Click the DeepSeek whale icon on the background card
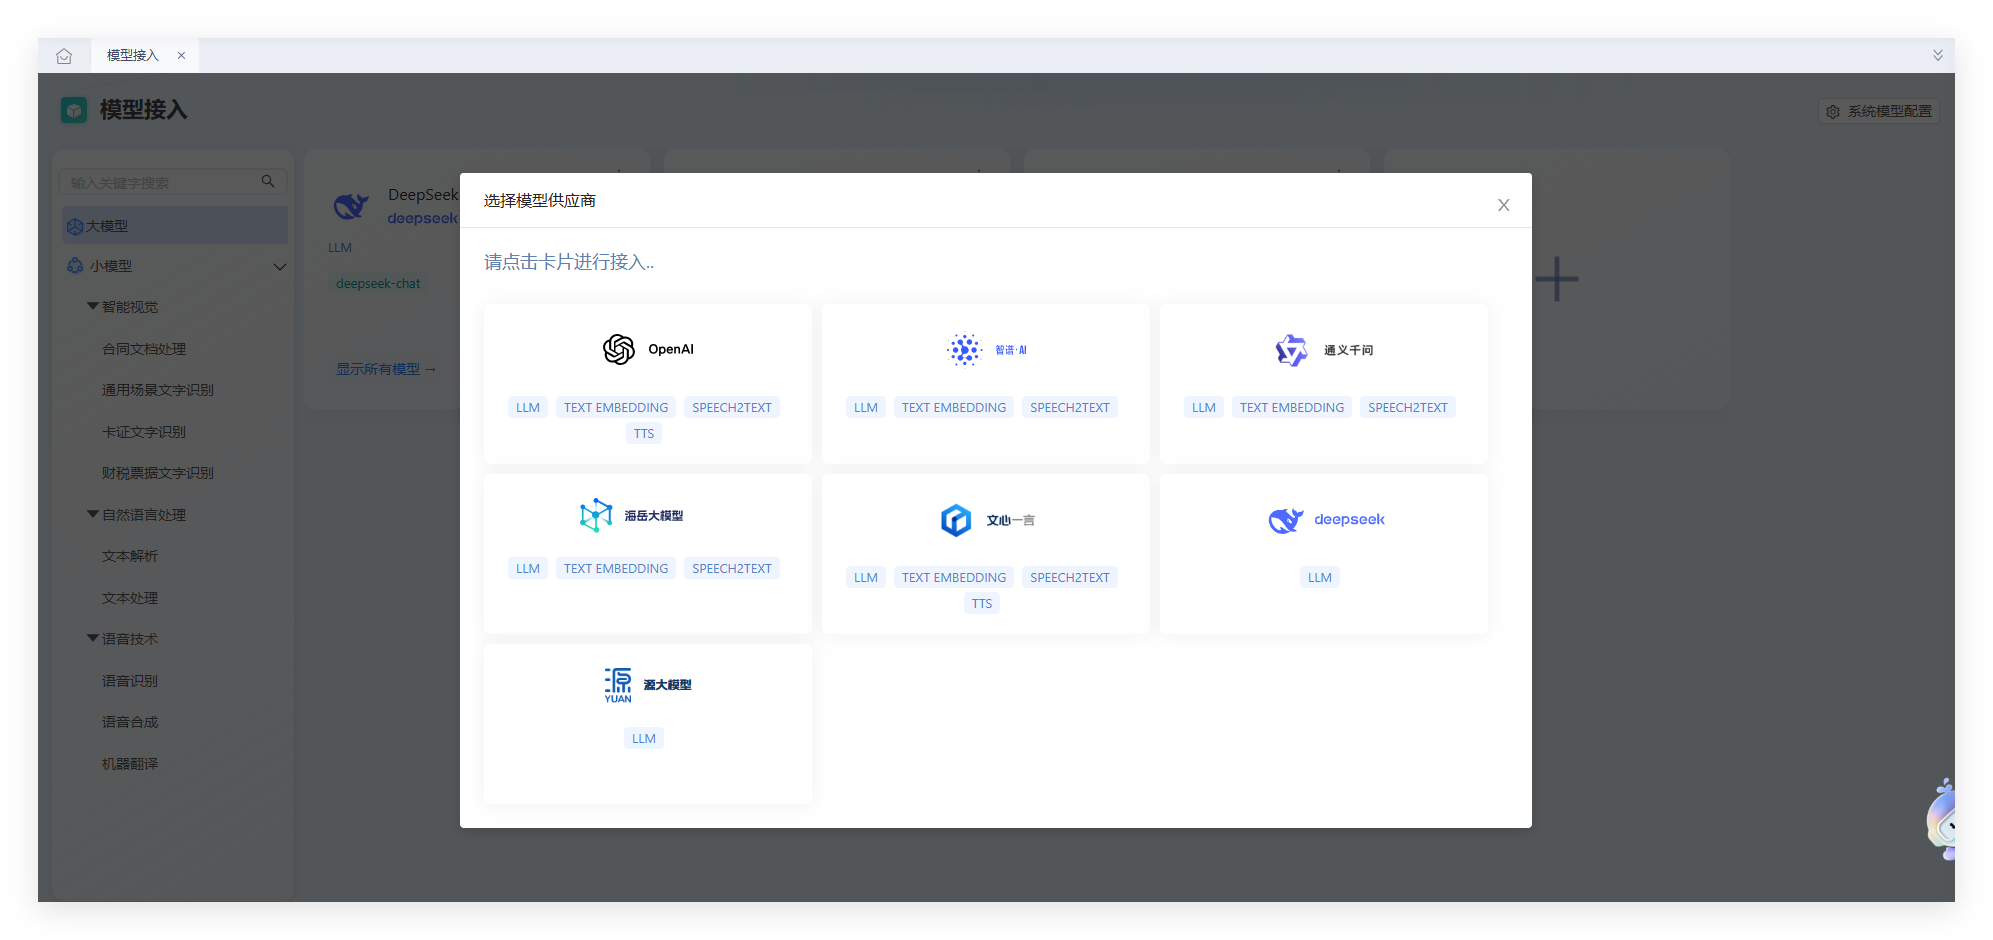The height and width of the screenshot is (940, 1993). [351, 206]
